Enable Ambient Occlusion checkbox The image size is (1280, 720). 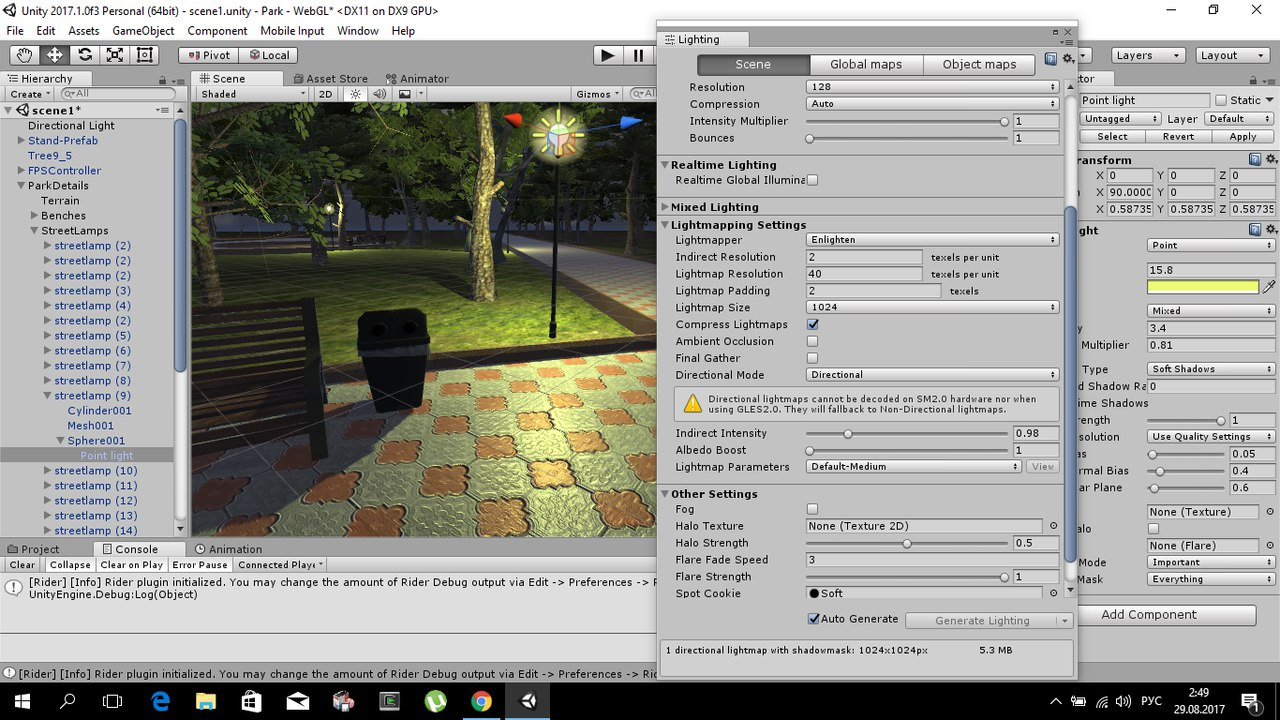click(812, 341)
